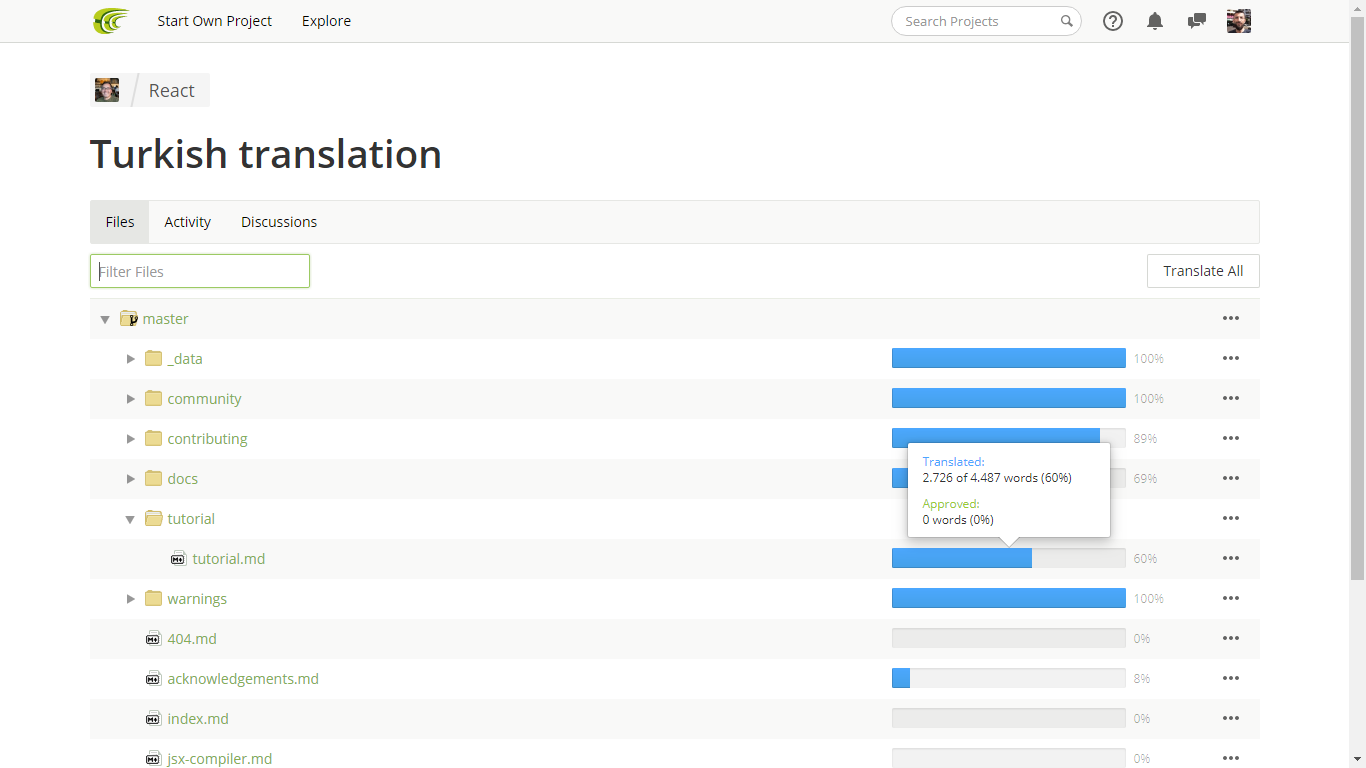Expand the contributing folder arrow
1366x768 pixels.
coord(130,438)
